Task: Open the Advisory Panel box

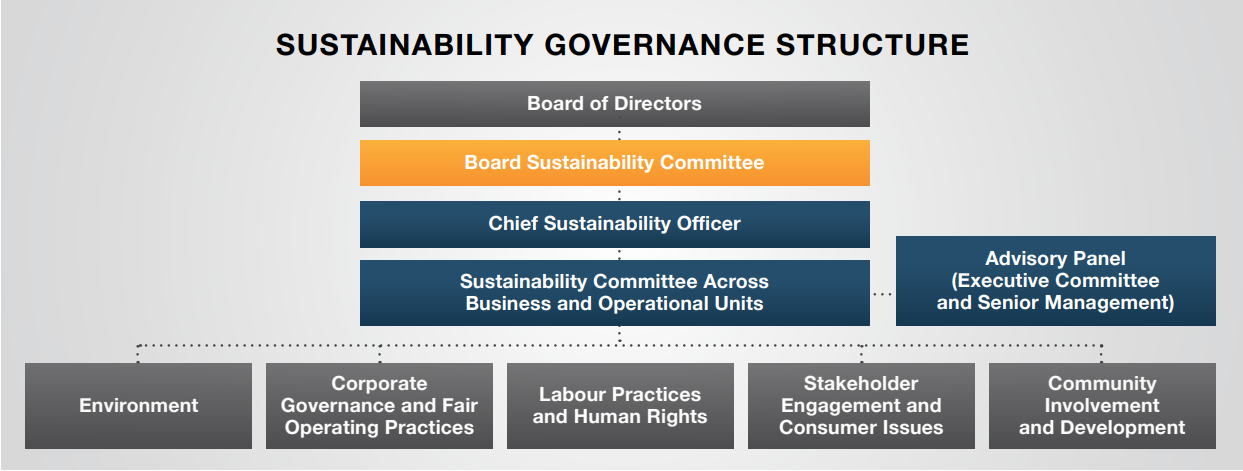Action: point(1055,281)
